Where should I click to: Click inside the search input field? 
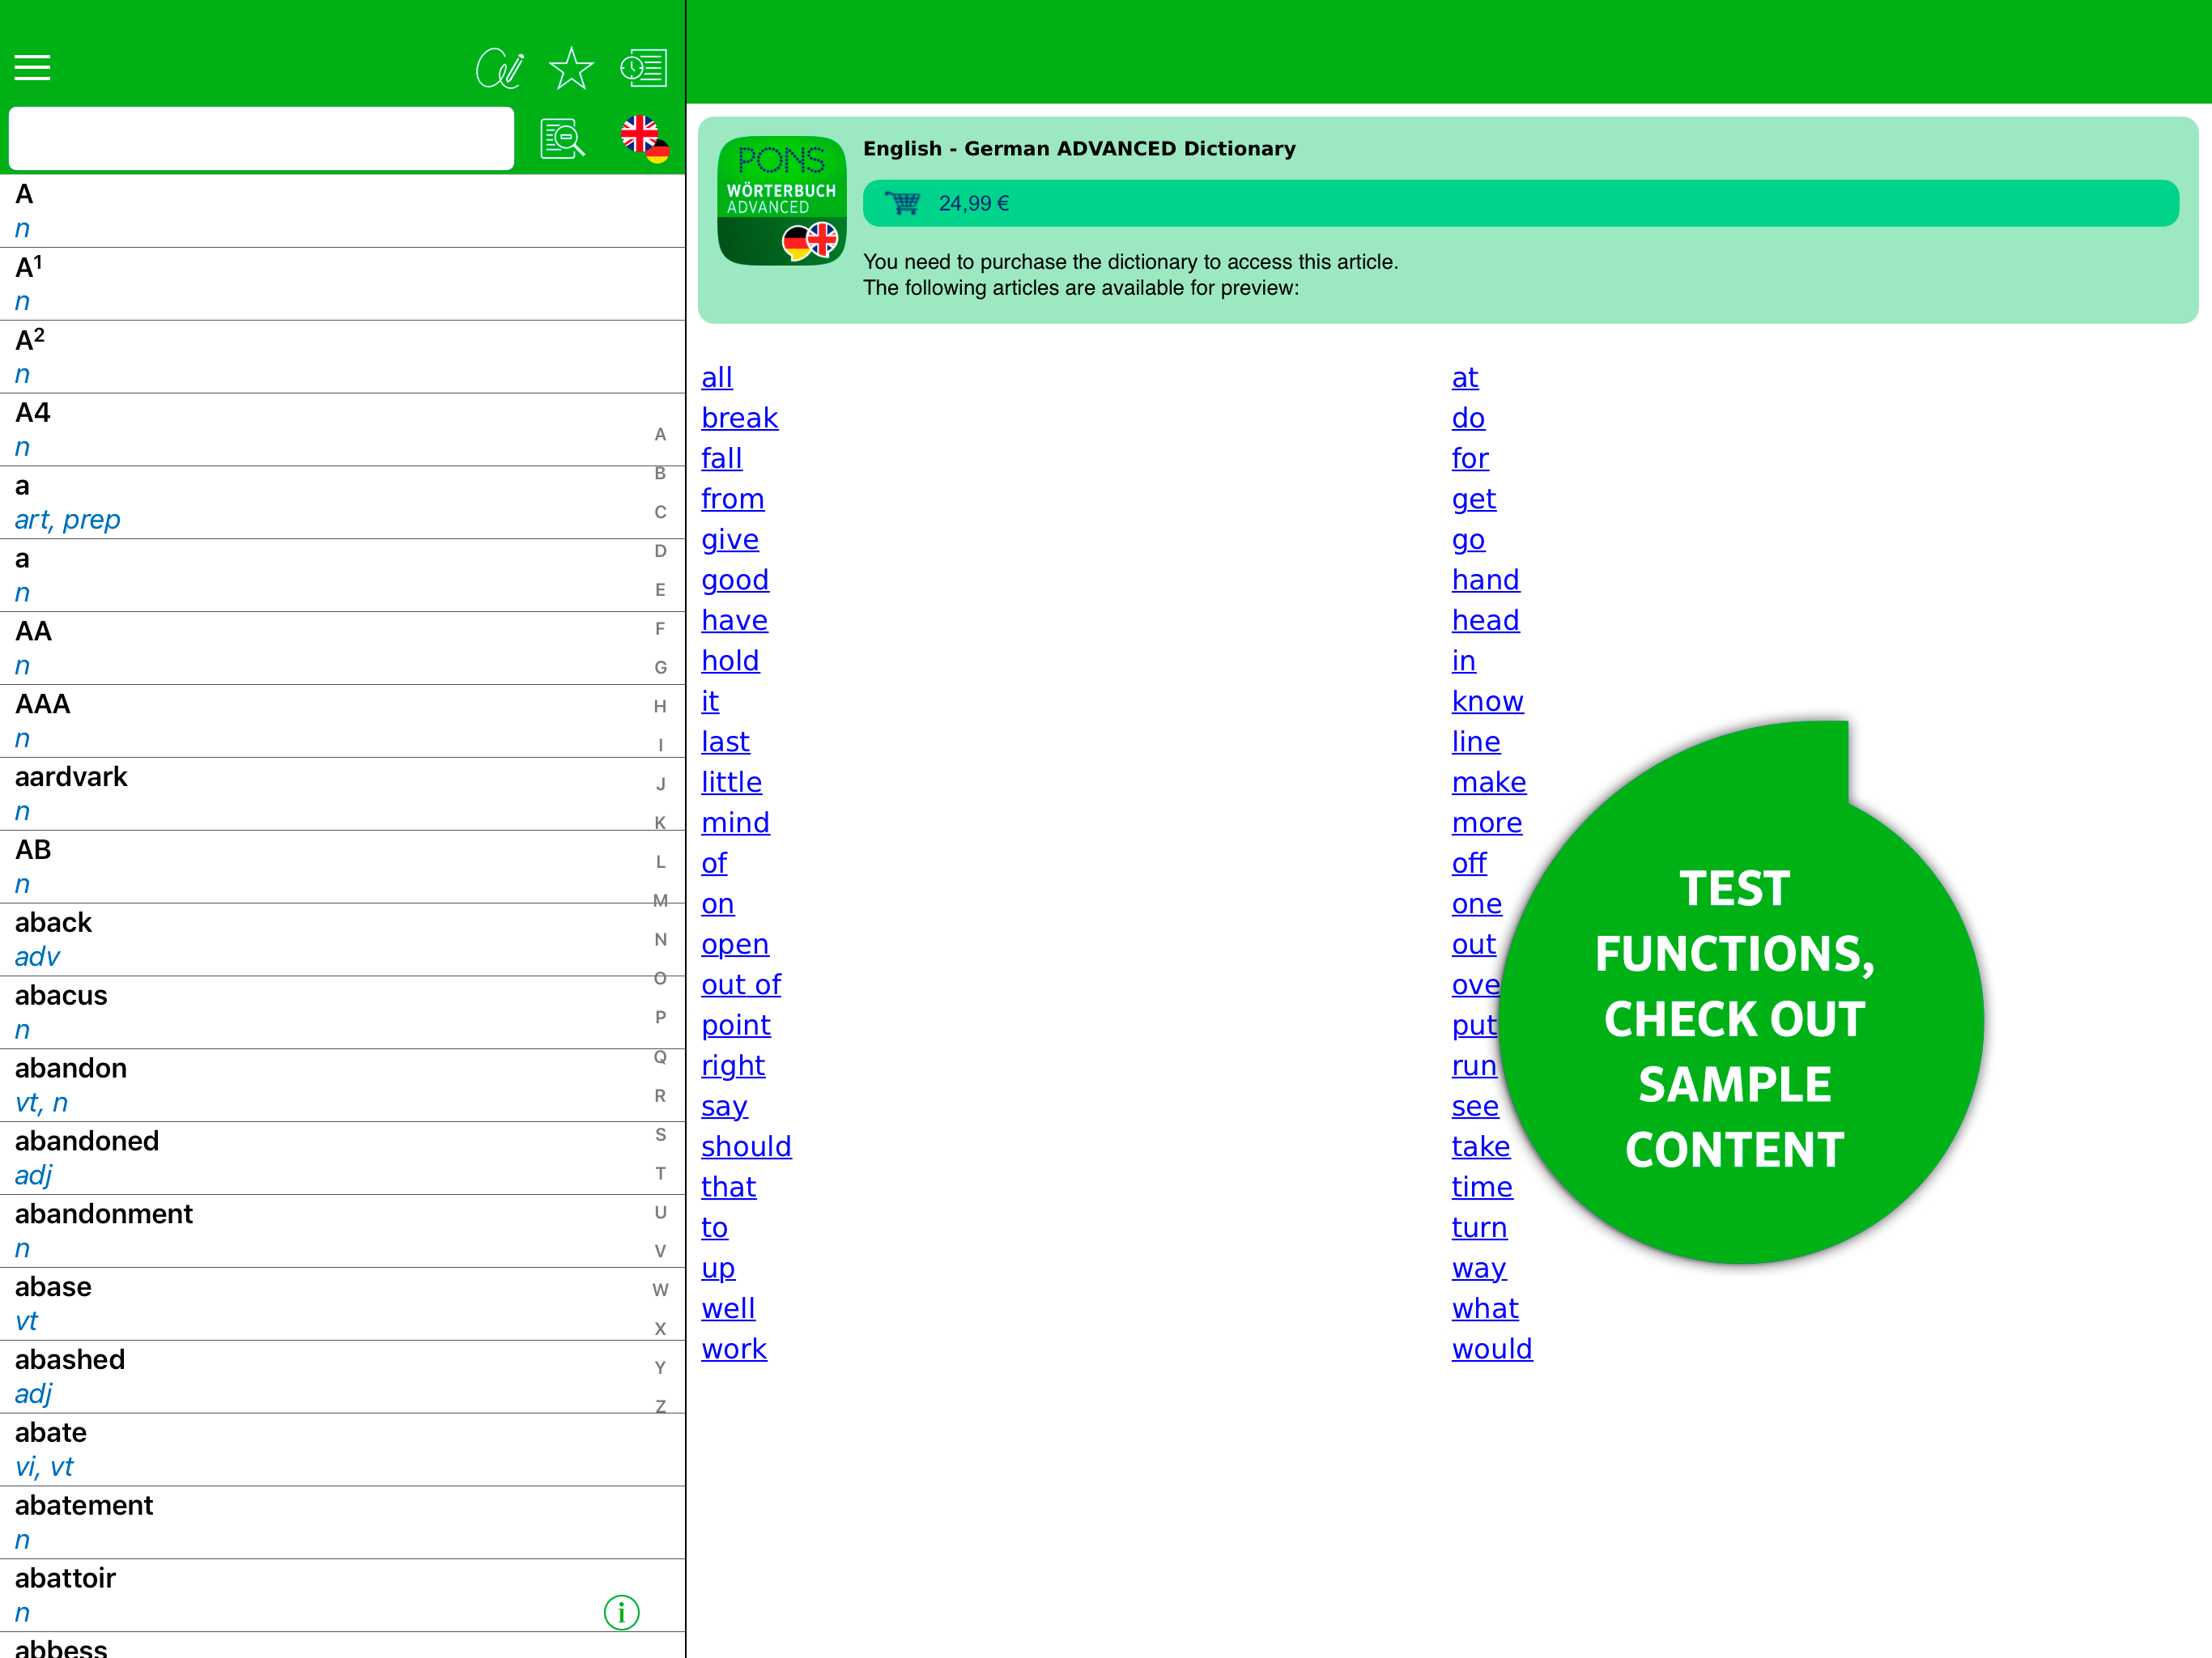(x=260, y=138)
